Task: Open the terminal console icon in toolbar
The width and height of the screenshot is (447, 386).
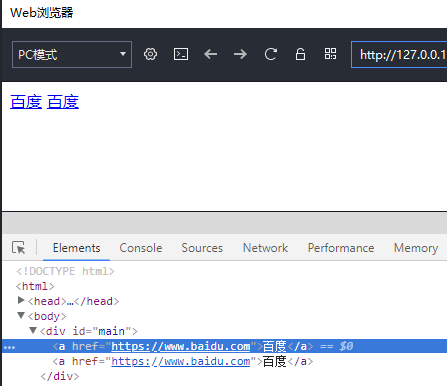Action: click(x=181, y=54)
